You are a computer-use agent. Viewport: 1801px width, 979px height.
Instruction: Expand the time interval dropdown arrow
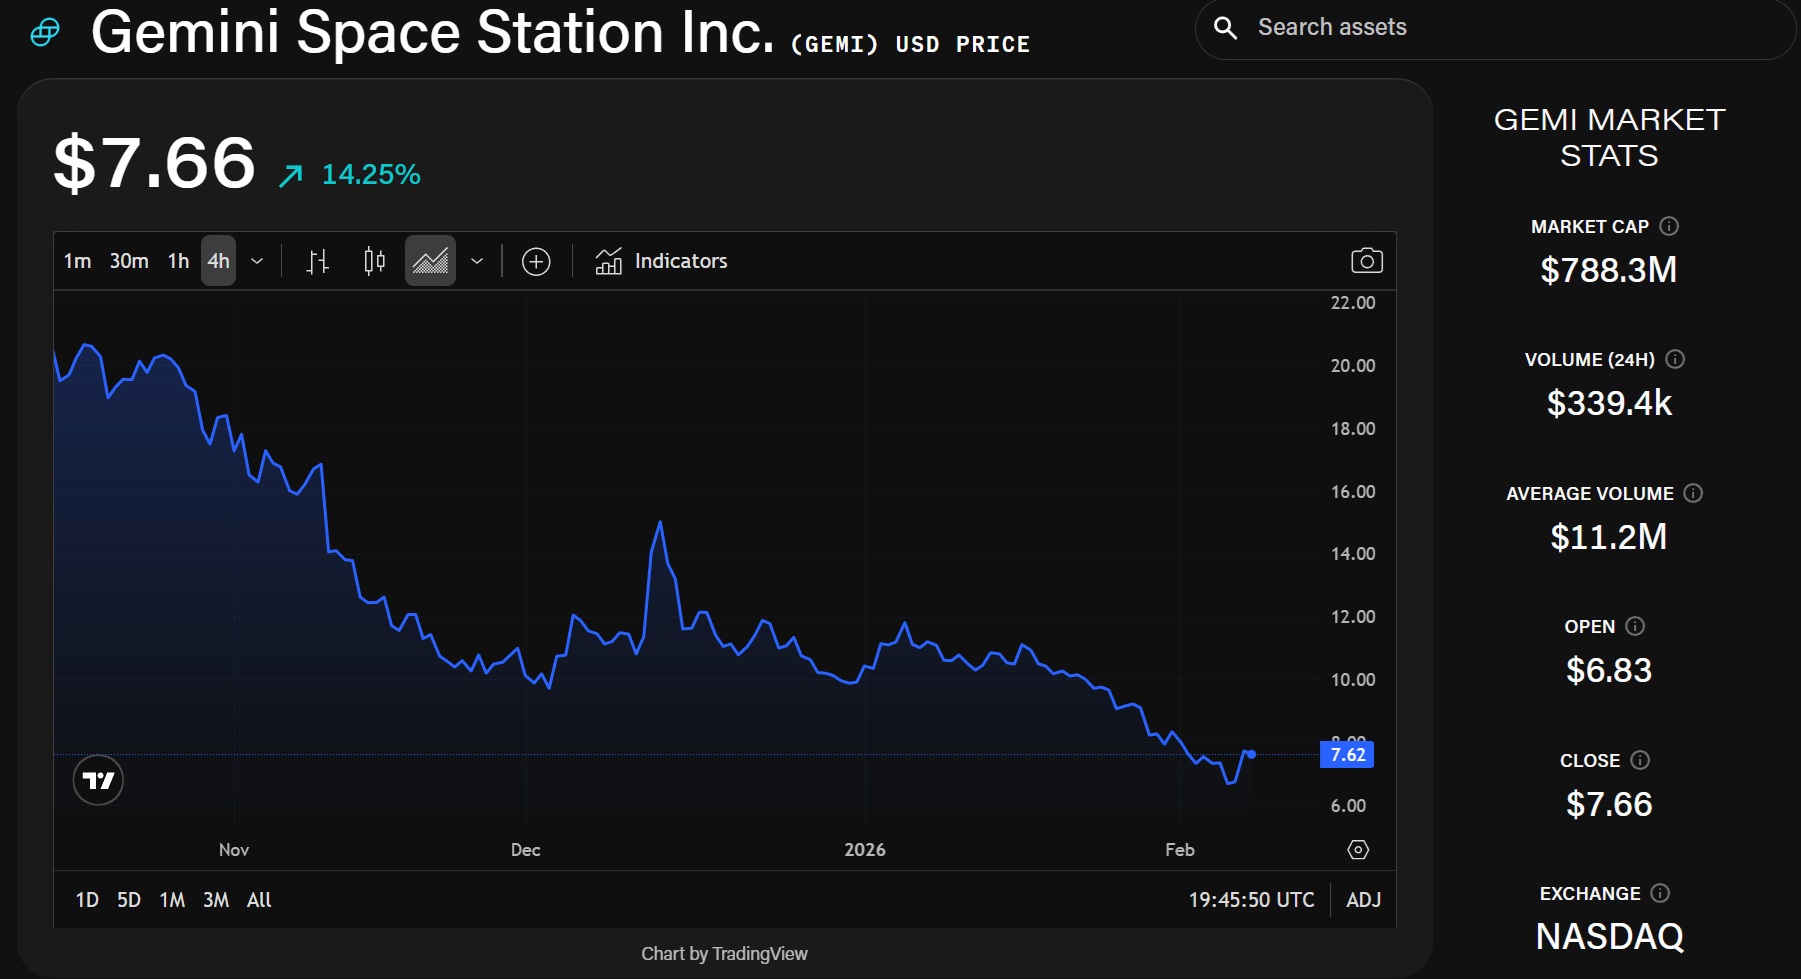(257, 261)
